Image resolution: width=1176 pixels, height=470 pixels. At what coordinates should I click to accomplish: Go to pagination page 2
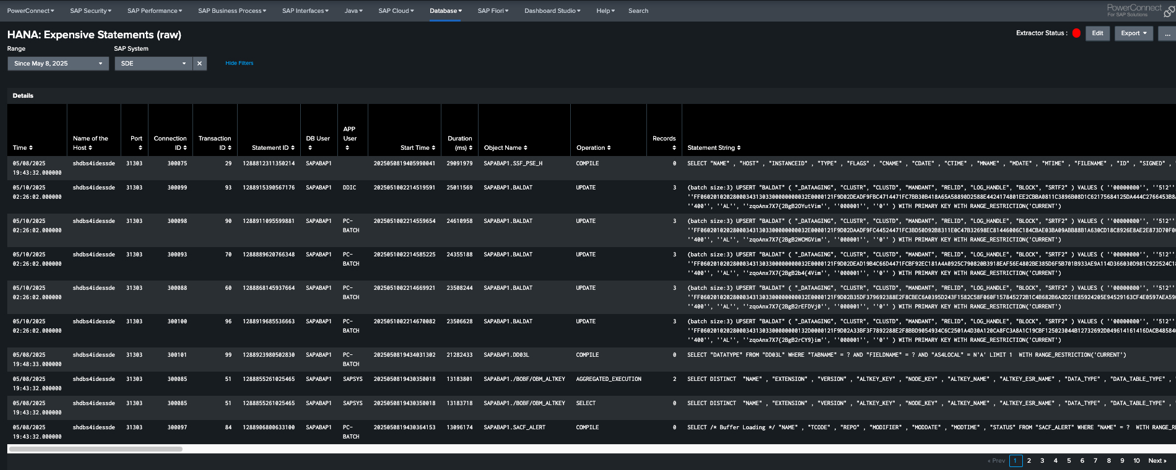pyautogui.click(x=1029, y=460)
